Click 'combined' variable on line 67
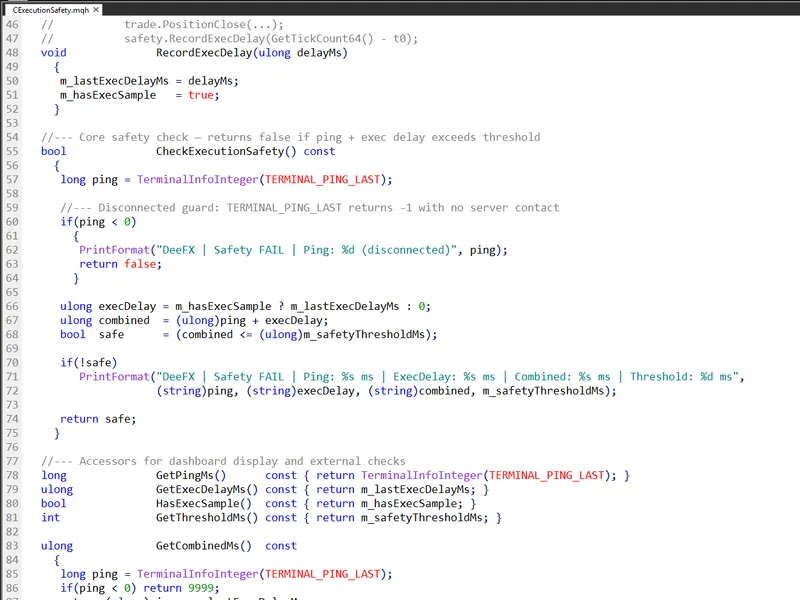Viewport: 800px width, 600px height. click(124, 320)
